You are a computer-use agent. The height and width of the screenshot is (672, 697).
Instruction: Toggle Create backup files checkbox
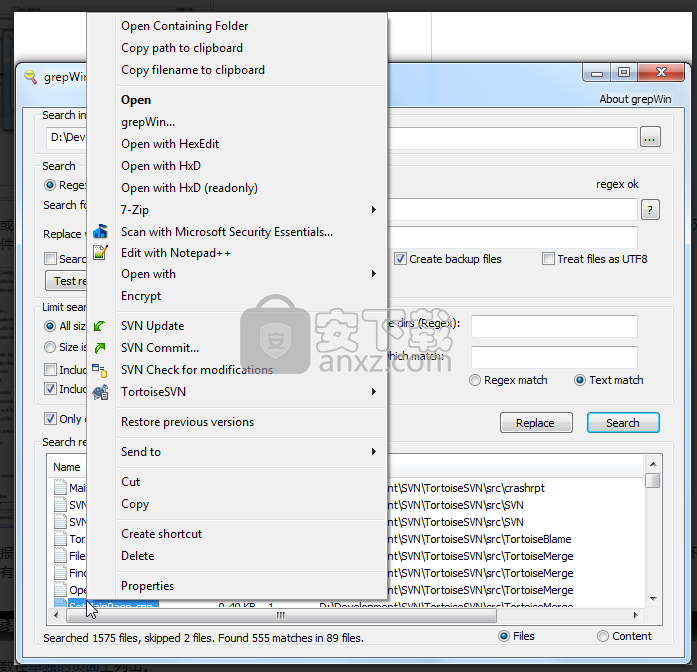[400, 259]
